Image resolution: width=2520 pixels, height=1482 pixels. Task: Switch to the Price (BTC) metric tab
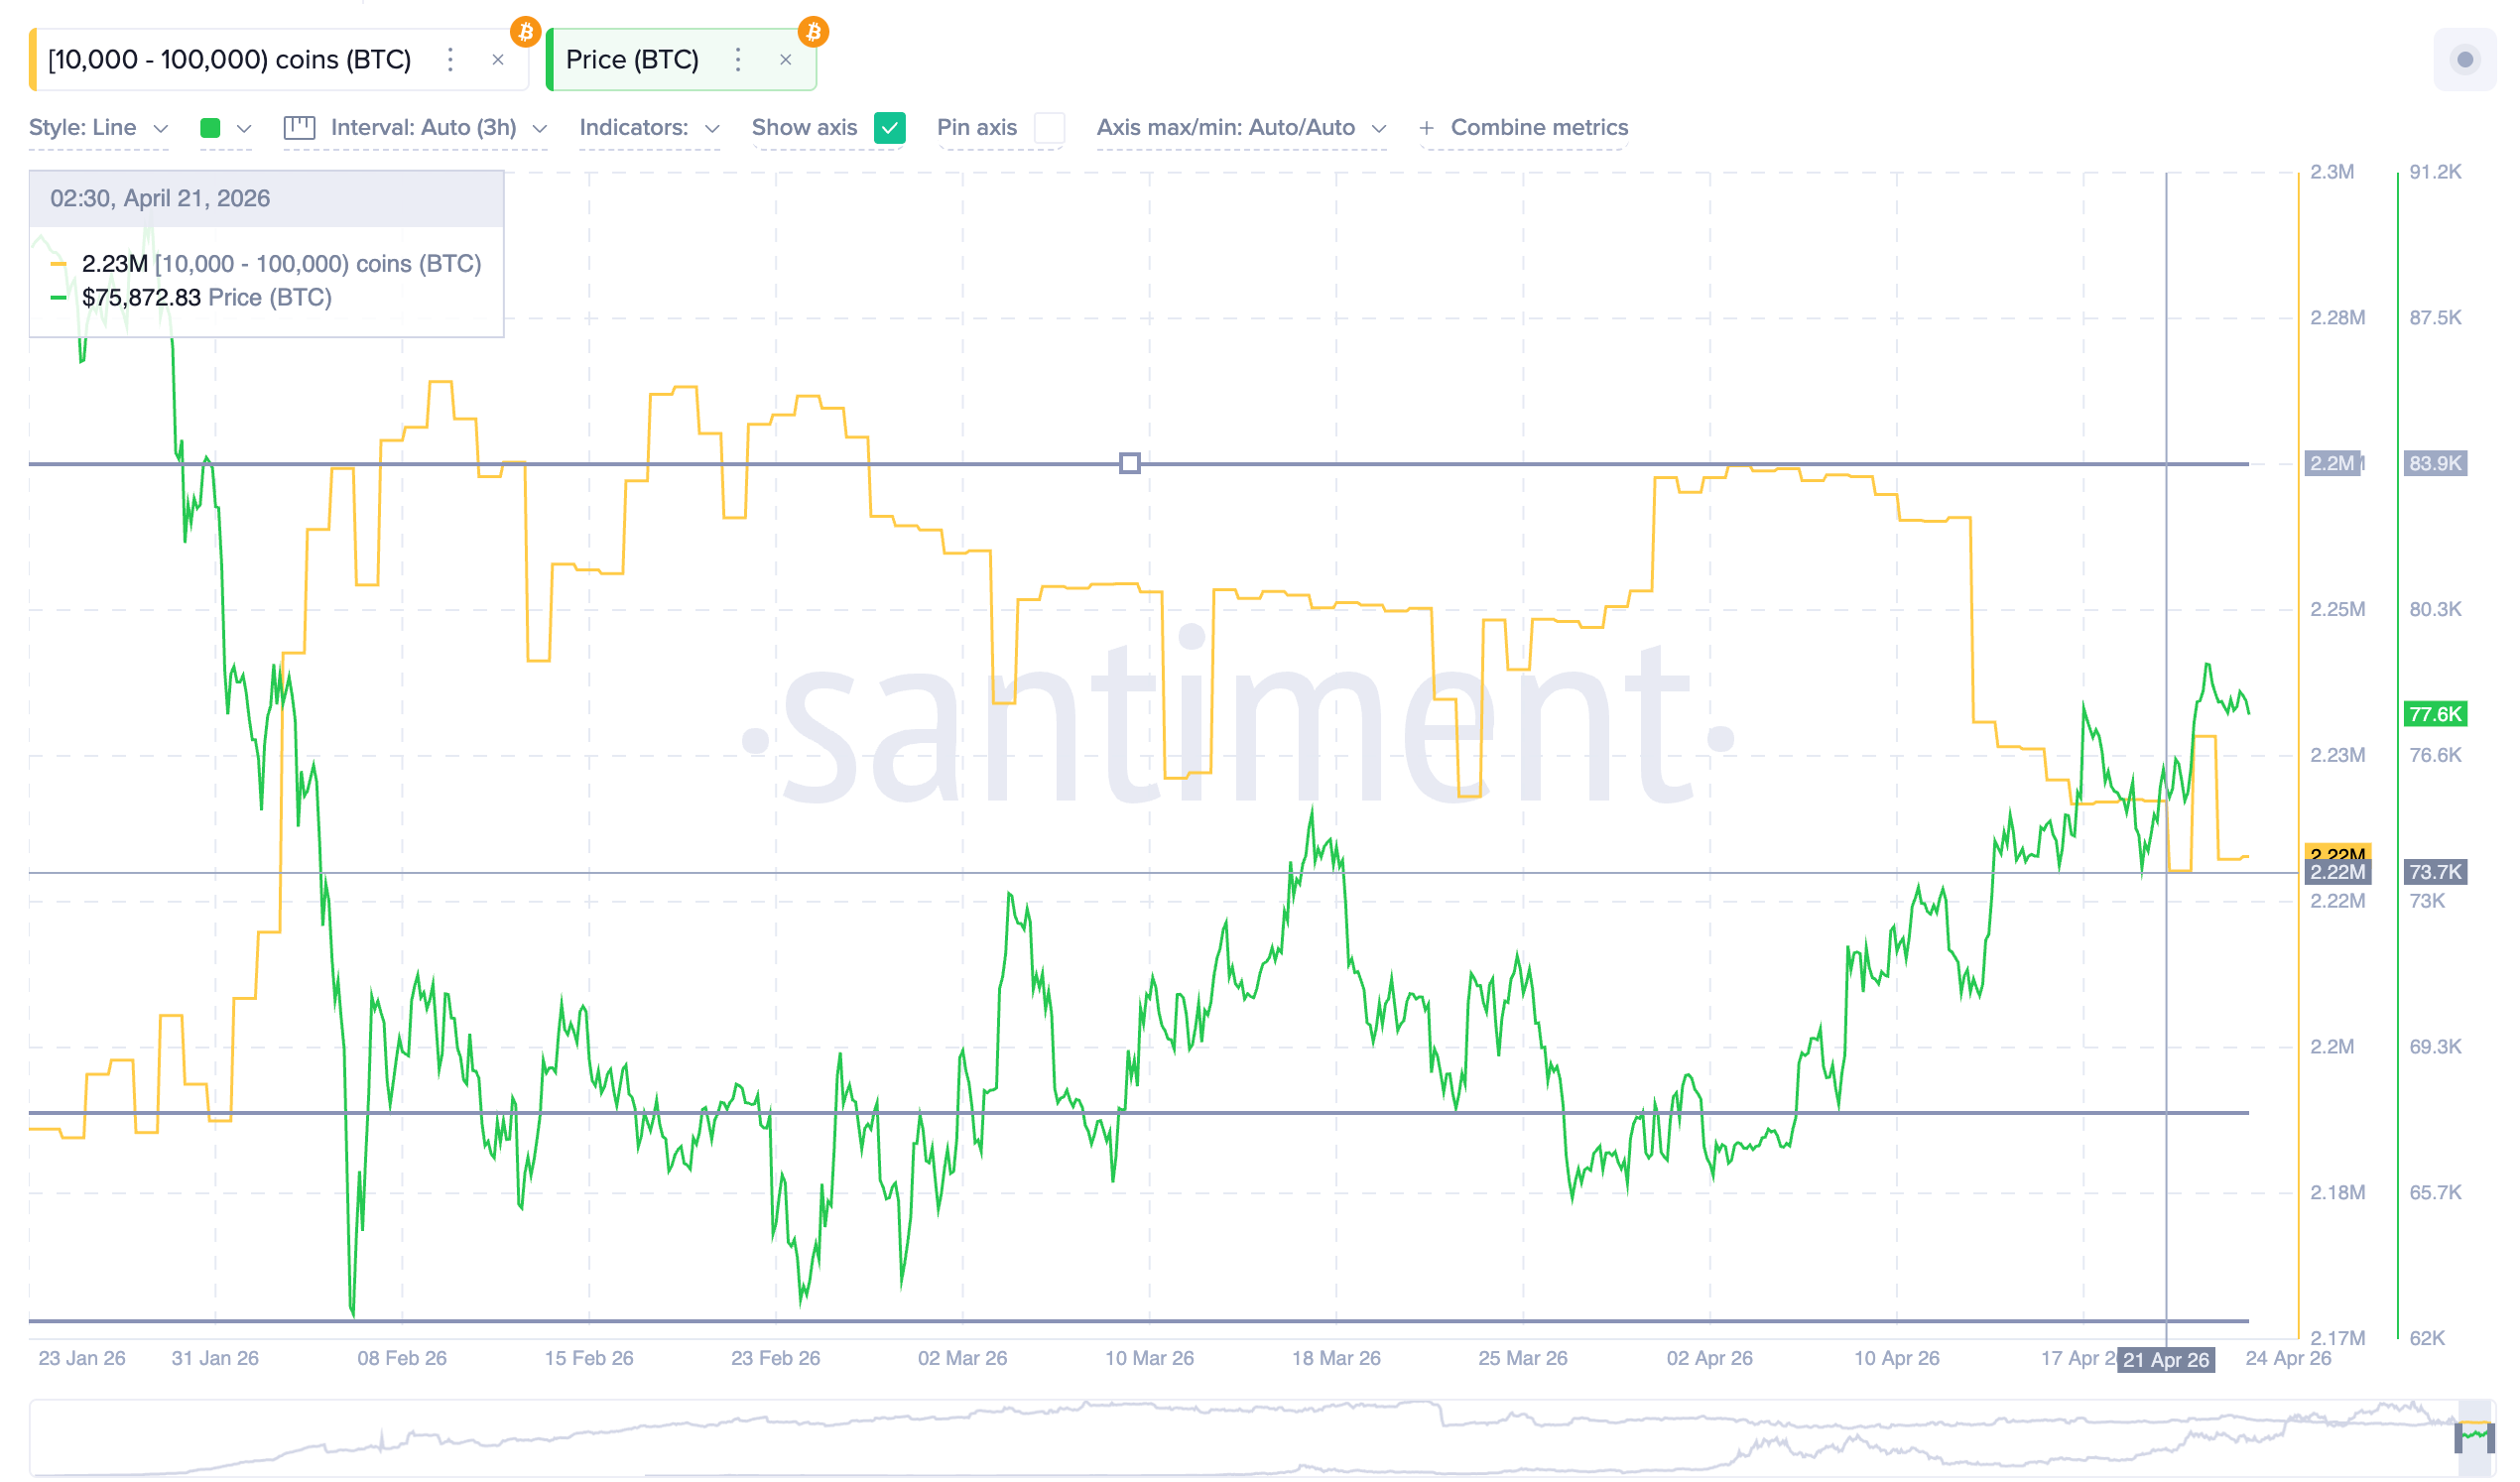pyautogui.click(x=632, y=59)
